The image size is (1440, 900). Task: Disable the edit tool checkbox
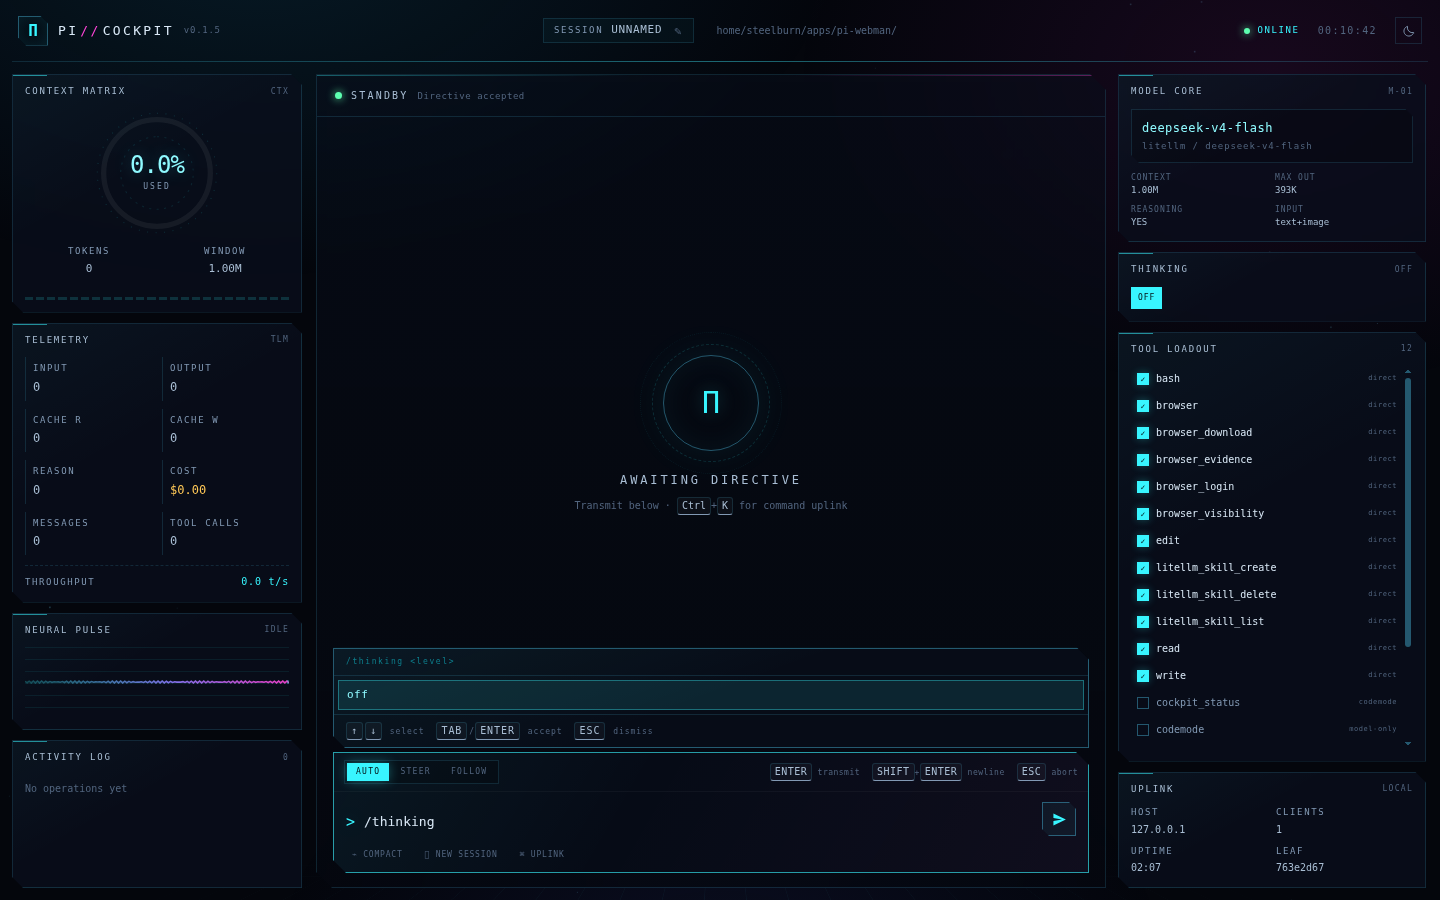[x=1143, y=541]
